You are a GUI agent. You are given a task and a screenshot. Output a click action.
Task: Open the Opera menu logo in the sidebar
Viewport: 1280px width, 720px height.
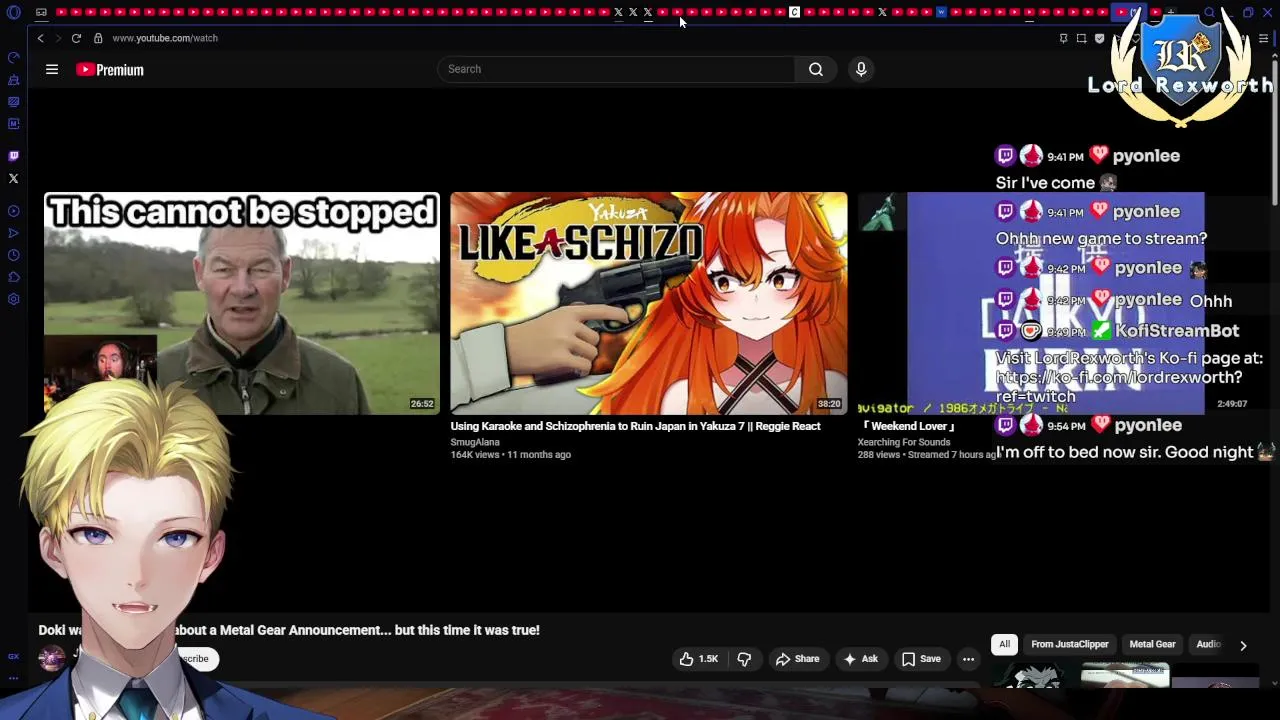[x=13, y=13]
